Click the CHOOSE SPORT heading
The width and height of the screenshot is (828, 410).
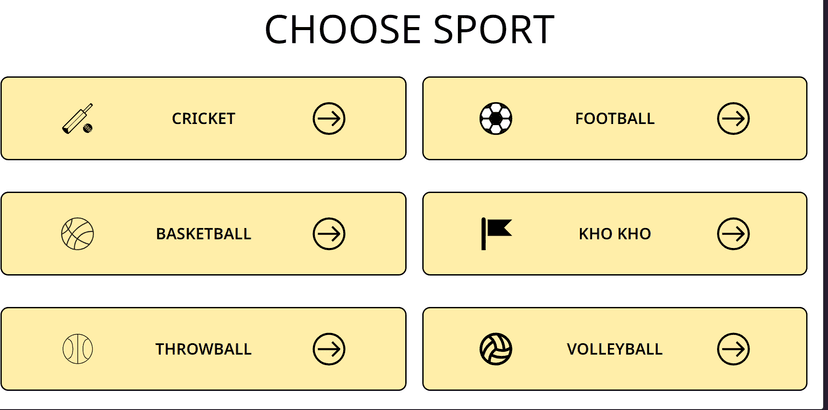pos(409,30)
